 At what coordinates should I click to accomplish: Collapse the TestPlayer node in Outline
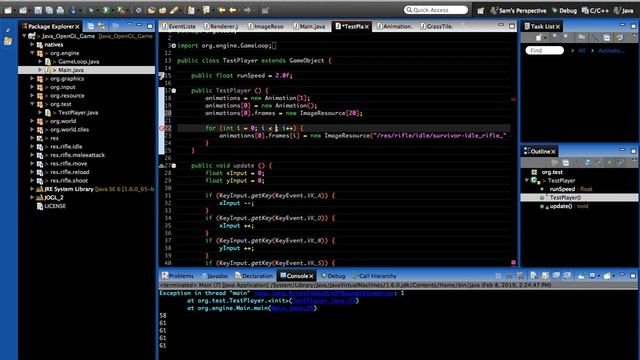tap(527, 180)
